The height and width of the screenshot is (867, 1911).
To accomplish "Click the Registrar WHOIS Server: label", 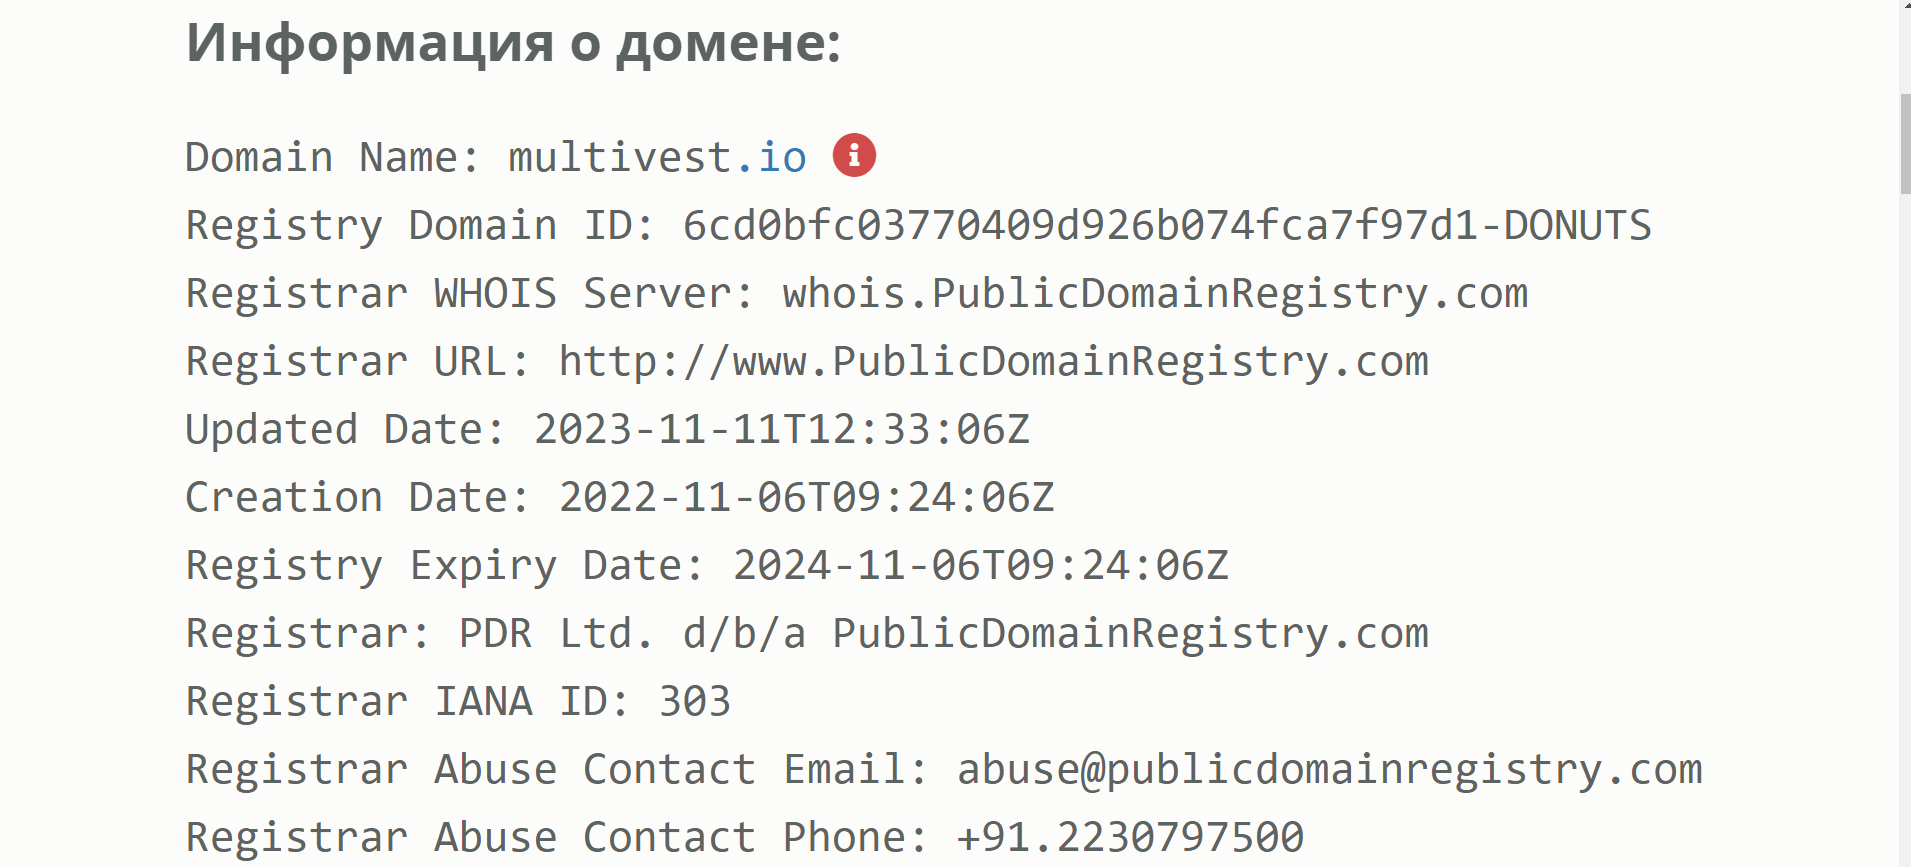I will point(470,294).
